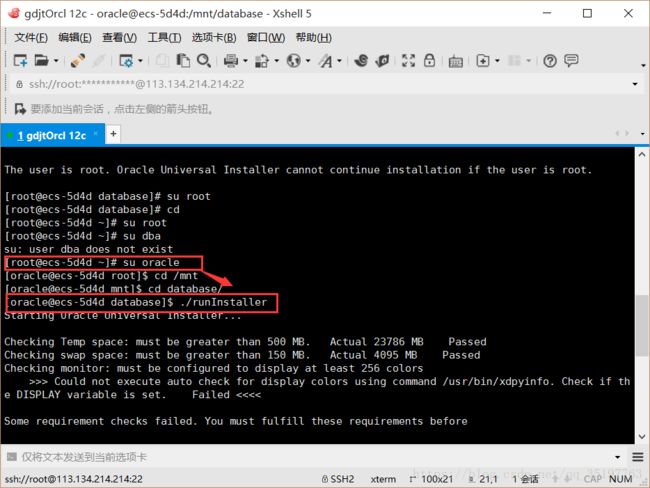The image size is (650, 488).
Task: Click the New session toolbar icon
Action: [20, 61]
